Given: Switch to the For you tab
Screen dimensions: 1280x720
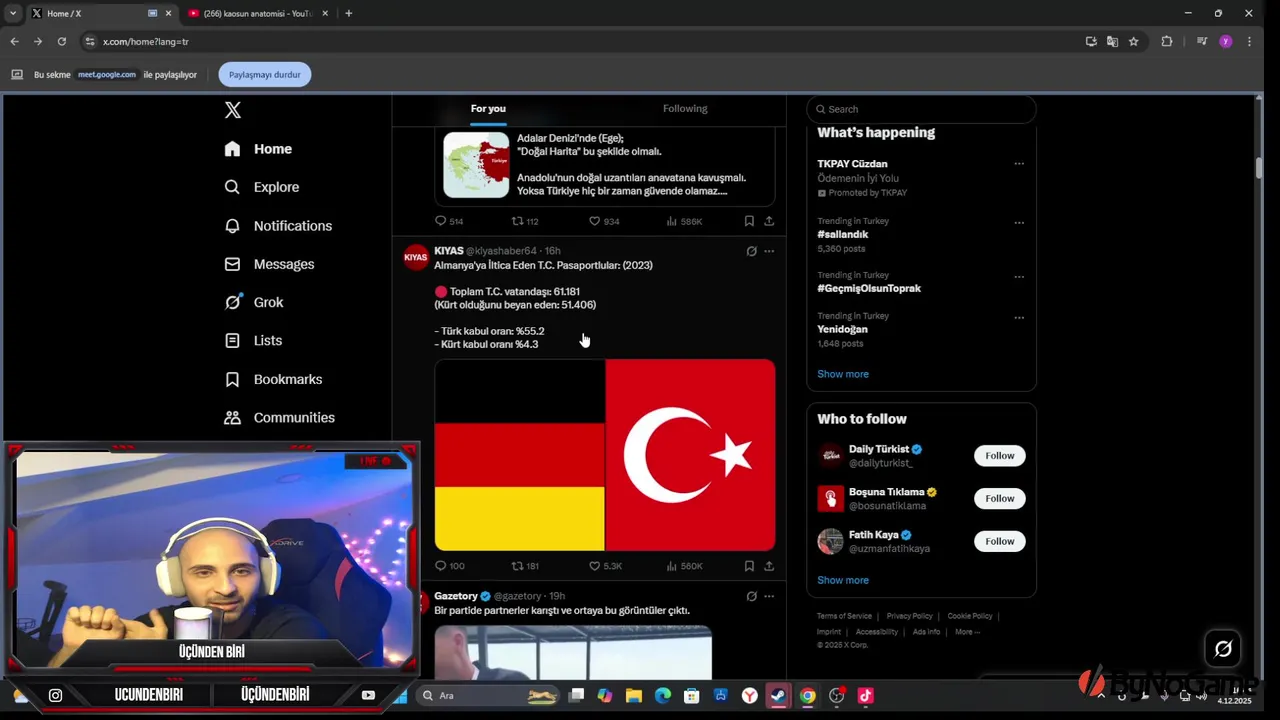Looking at the screenshot, I should [x=488, y=109].
